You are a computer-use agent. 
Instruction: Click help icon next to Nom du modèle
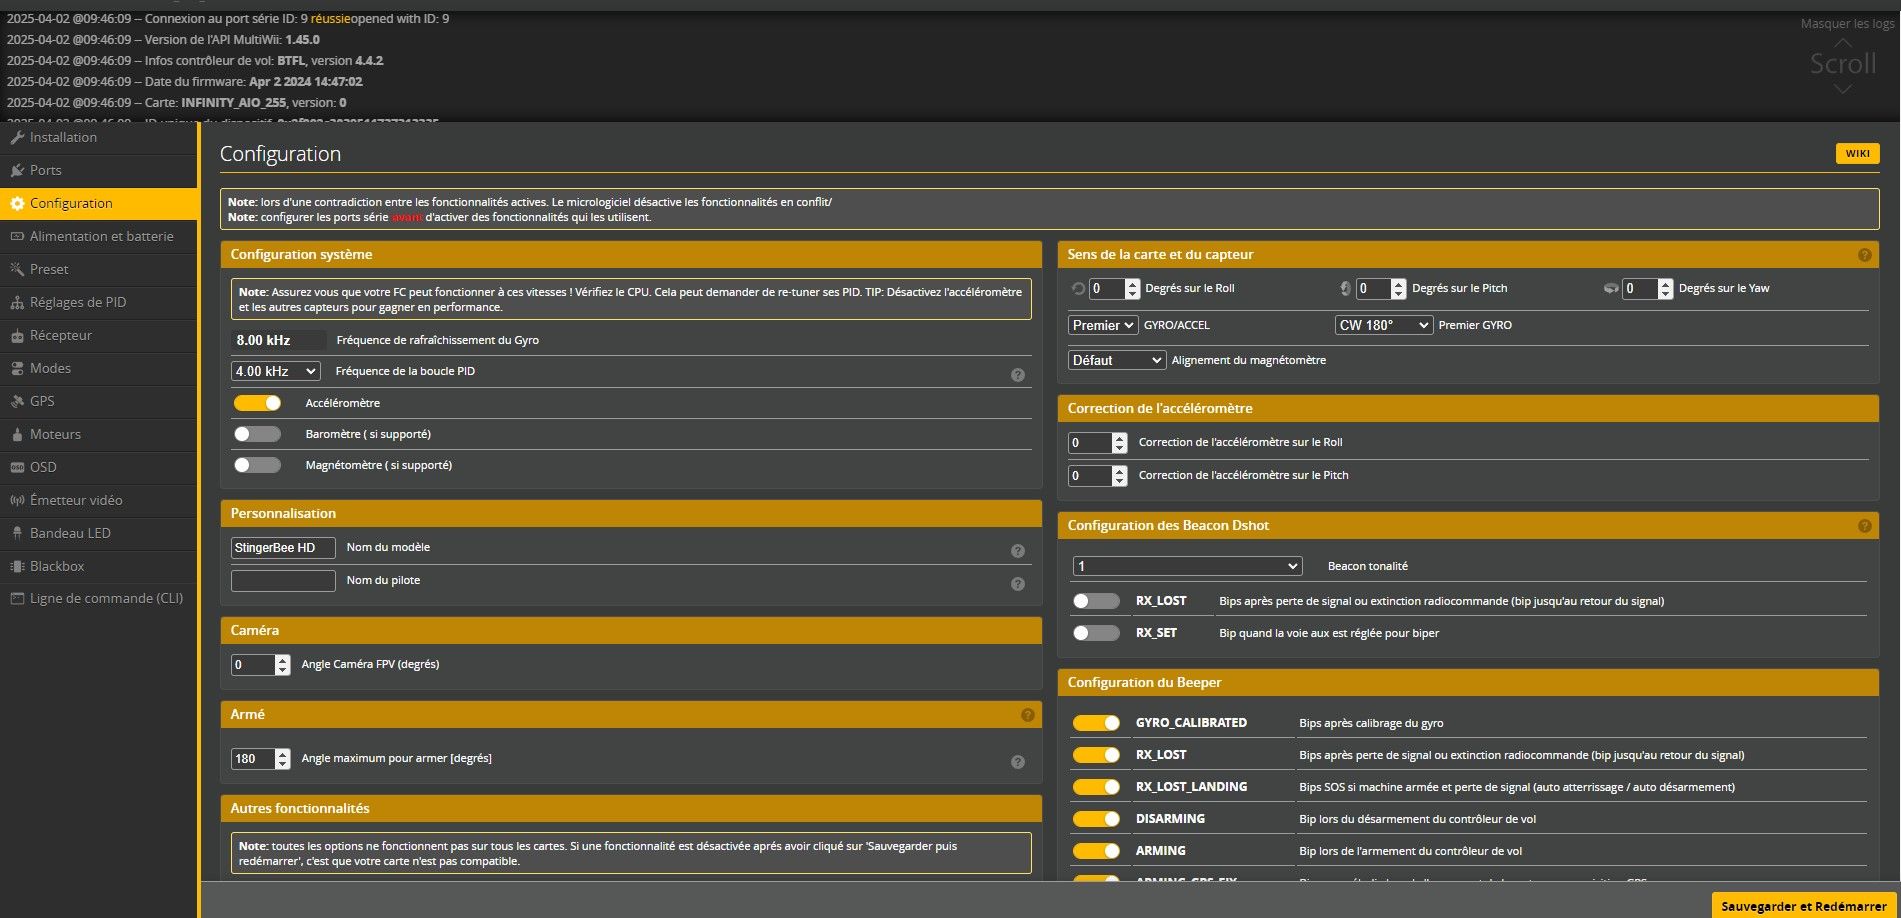(x=1017, y=551)
